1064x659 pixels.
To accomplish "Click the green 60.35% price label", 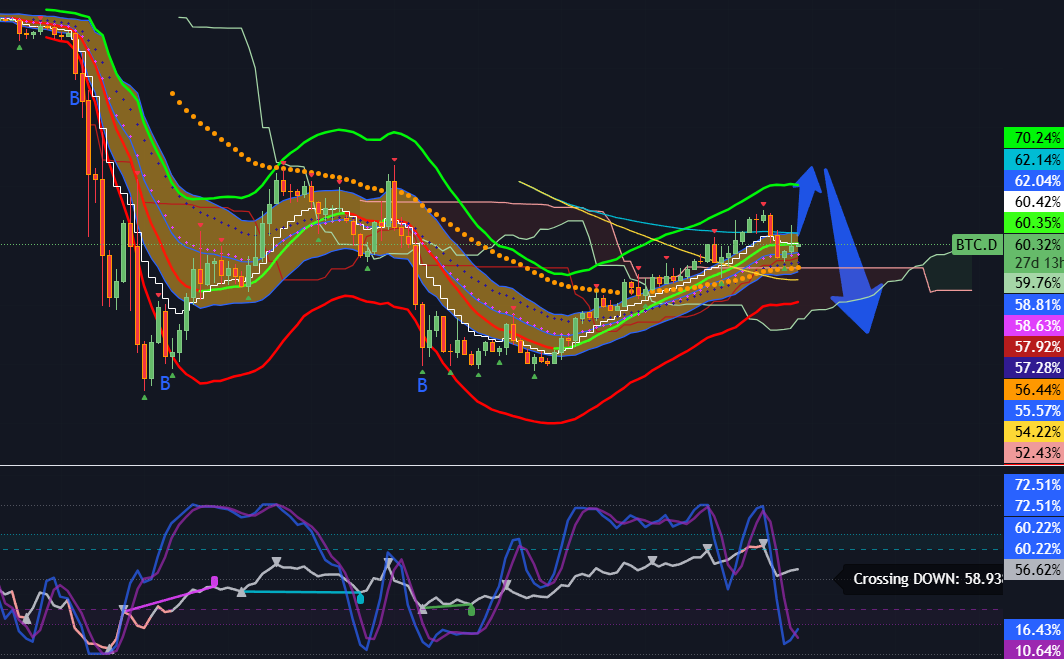I will pos(1033,223).
